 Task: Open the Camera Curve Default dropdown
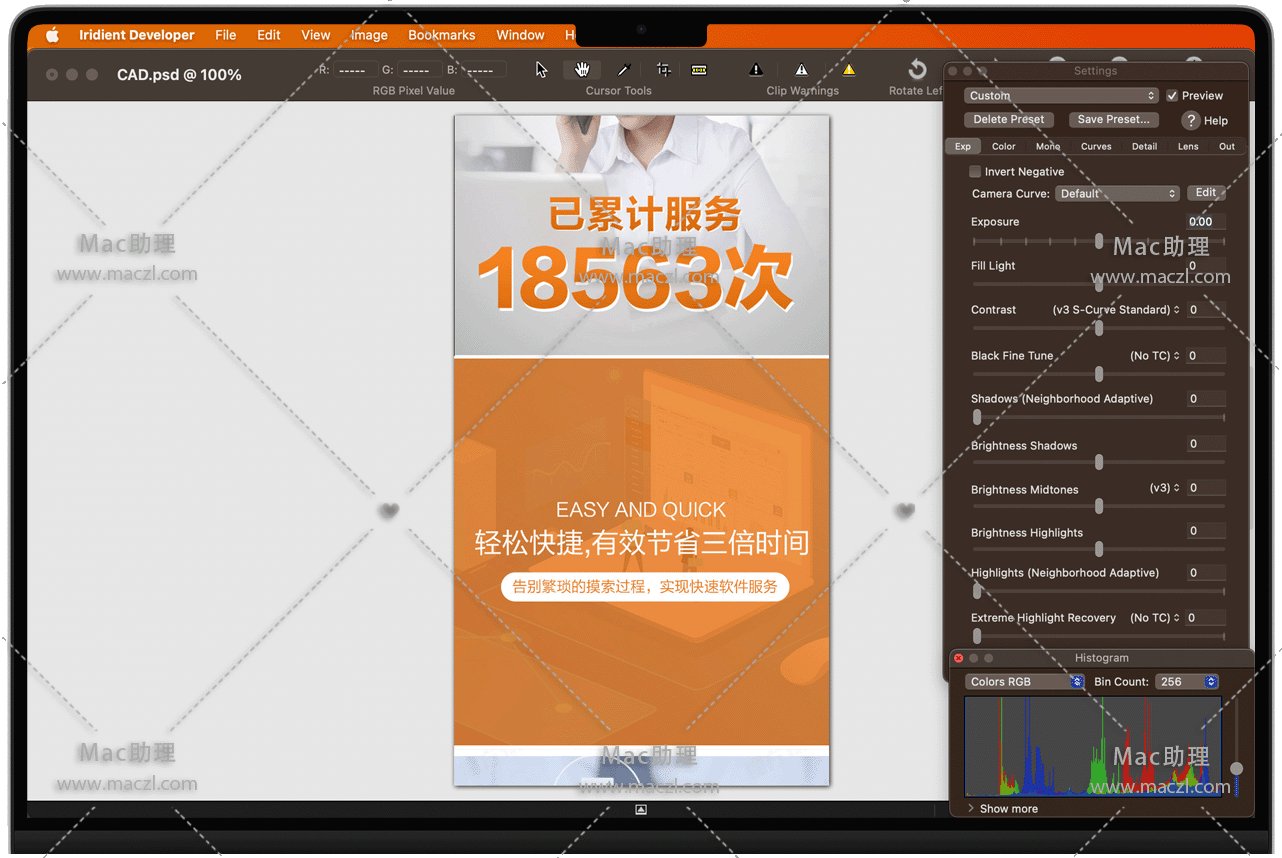tap(1117, 194)
